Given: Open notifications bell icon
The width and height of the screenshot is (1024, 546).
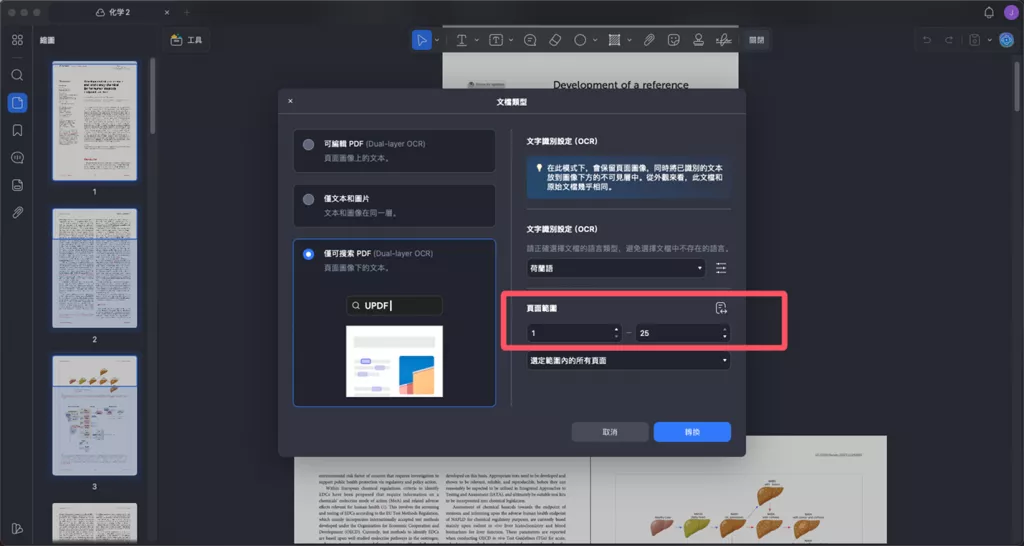Looking at the screenshot, I should [989, 12].
